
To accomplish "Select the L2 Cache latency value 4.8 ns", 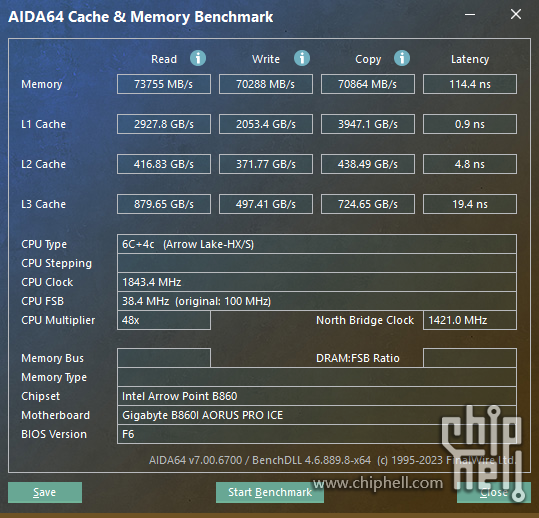I will 470,164.
